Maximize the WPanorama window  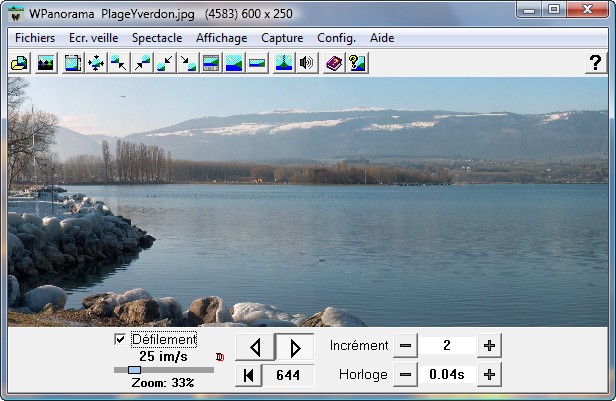(554, 10)
